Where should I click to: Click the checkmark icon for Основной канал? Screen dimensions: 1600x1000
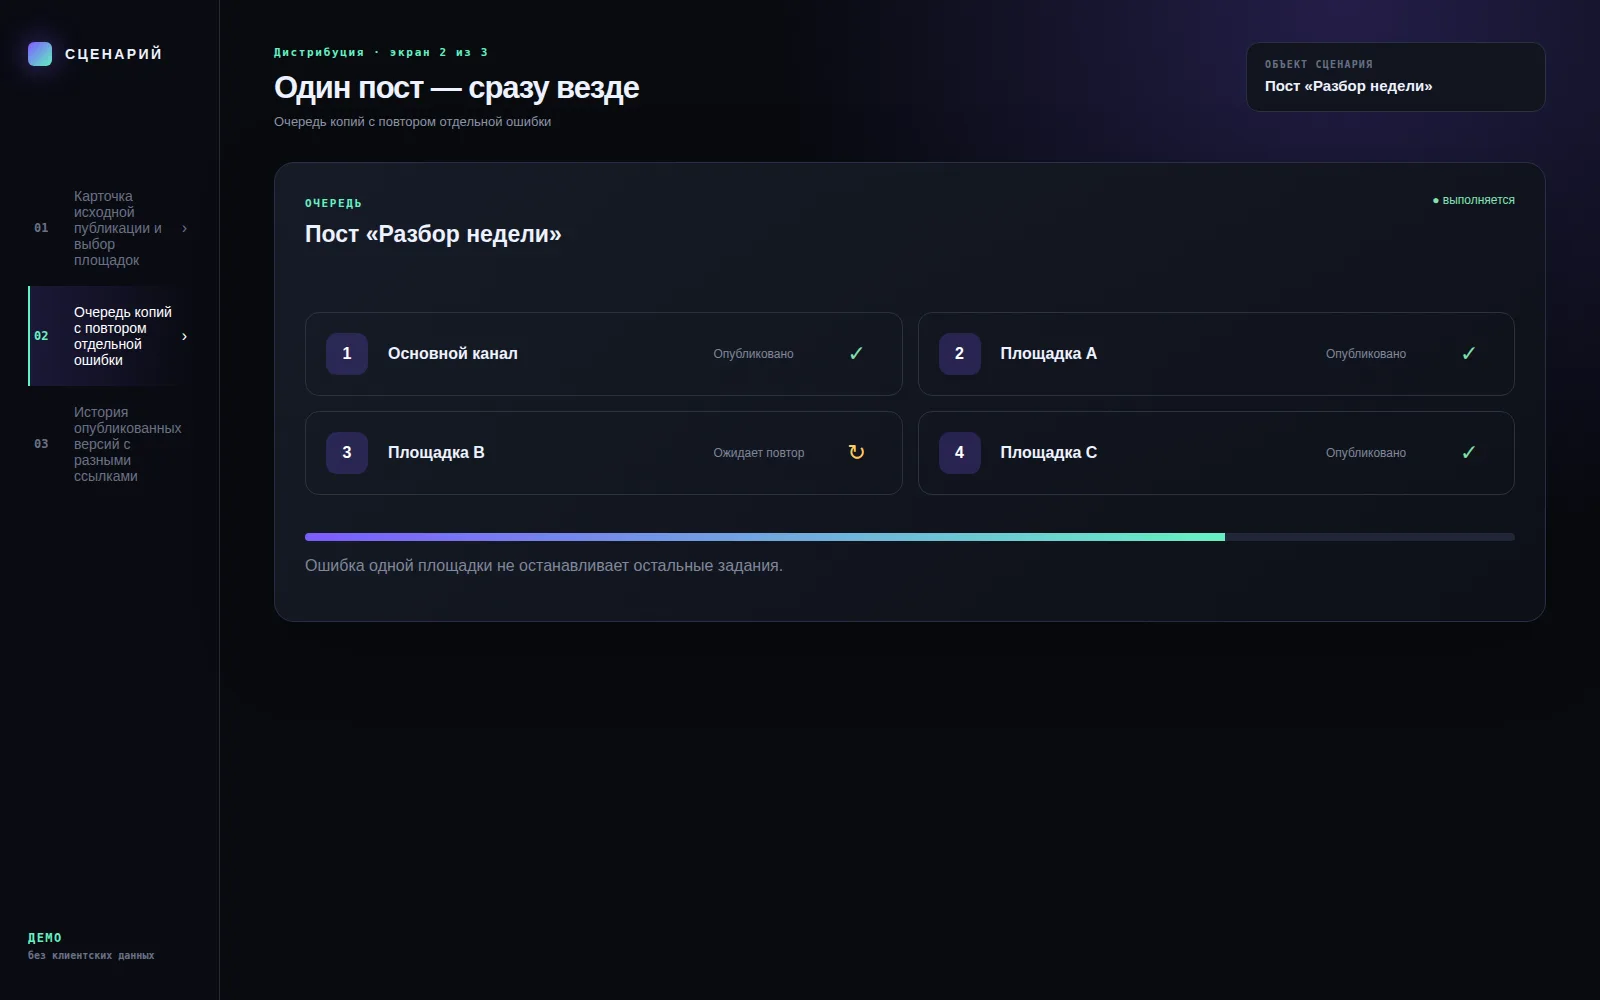[x=856, y=354]
